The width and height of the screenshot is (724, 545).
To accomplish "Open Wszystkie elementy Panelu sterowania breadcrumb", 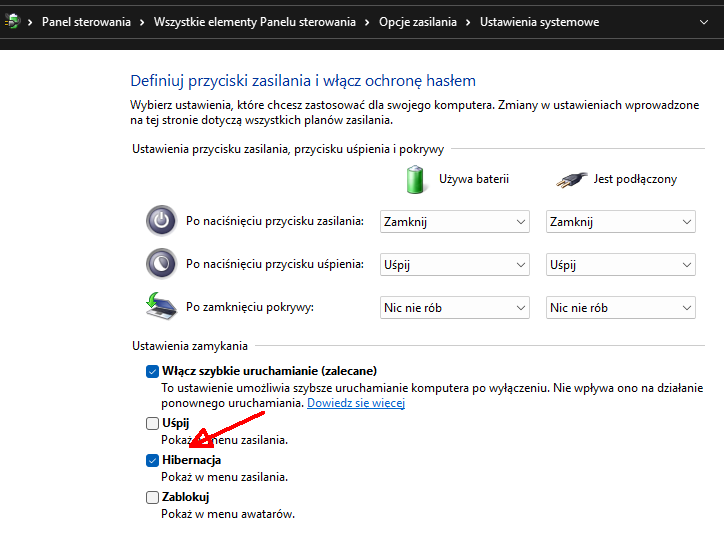I will (254, 22).
